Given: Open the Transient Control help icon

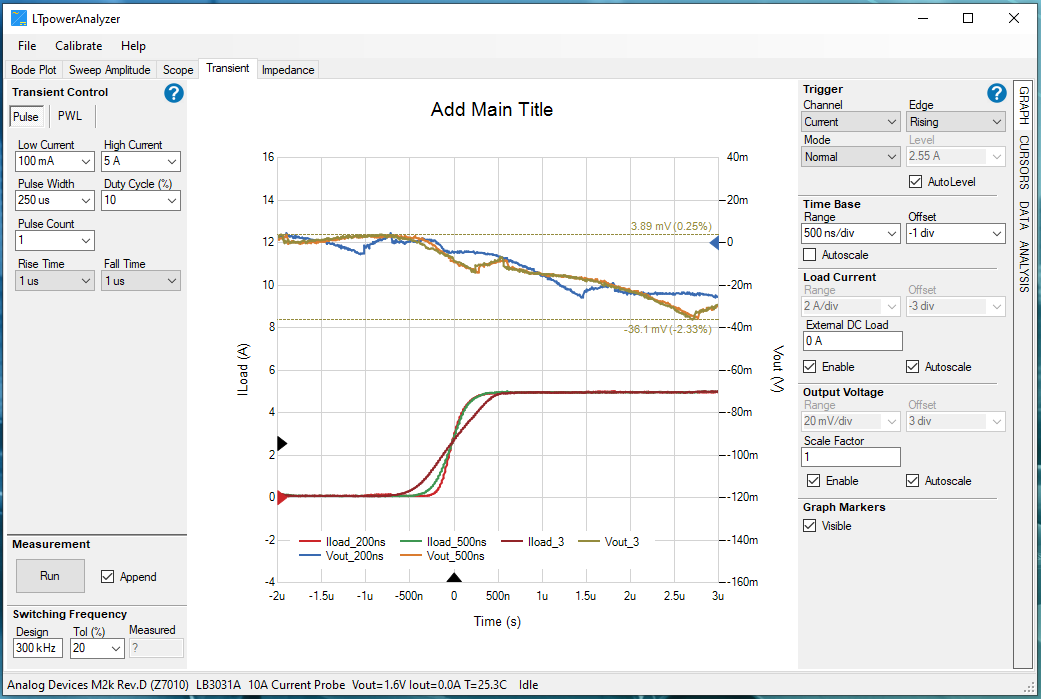Looking at the screenshot, I should (173, 93).
